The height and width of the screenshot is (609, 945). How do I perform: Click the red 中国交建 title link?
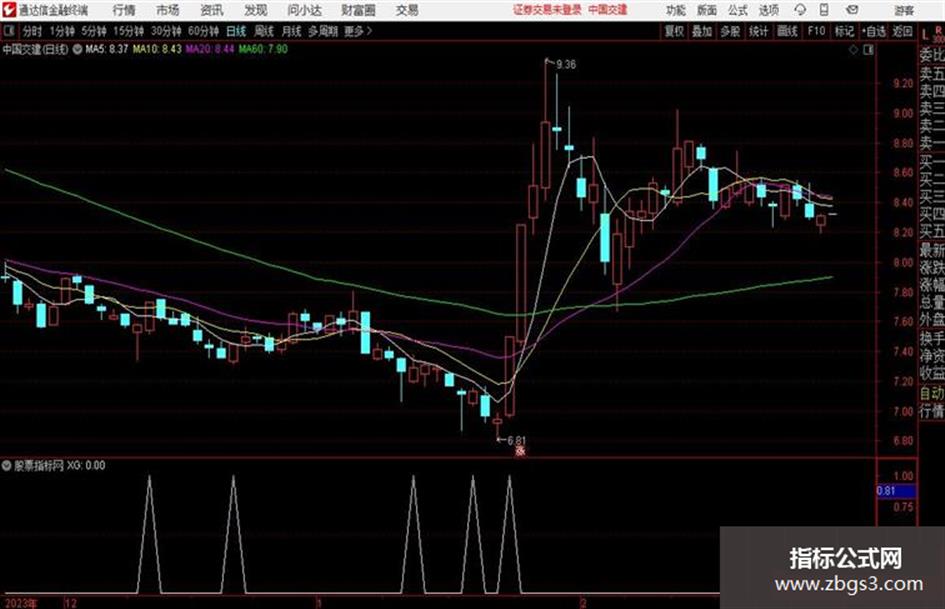[x=608, y=10]
